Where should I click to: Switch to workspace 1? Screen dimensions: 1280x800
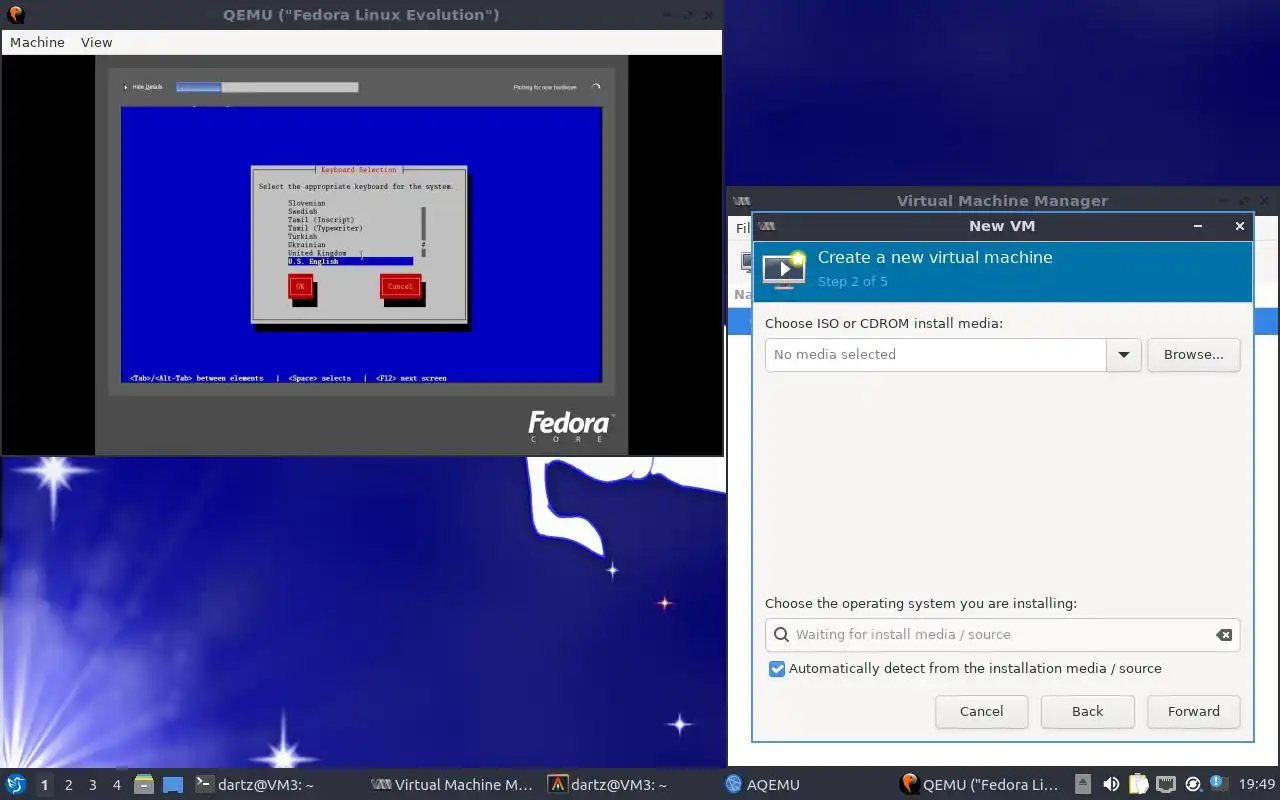click(x=44, y=785)
